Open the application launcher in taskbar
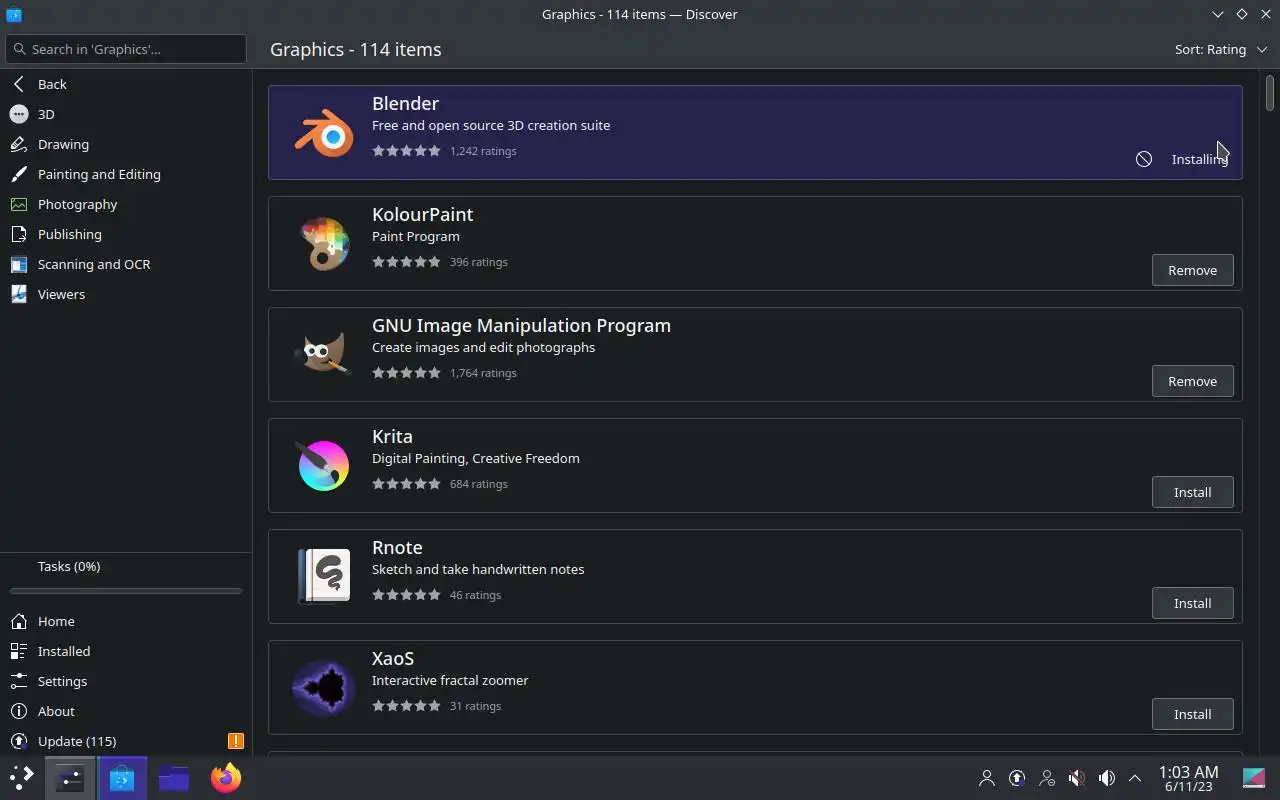1280x800 pixels. coord(22,777)
